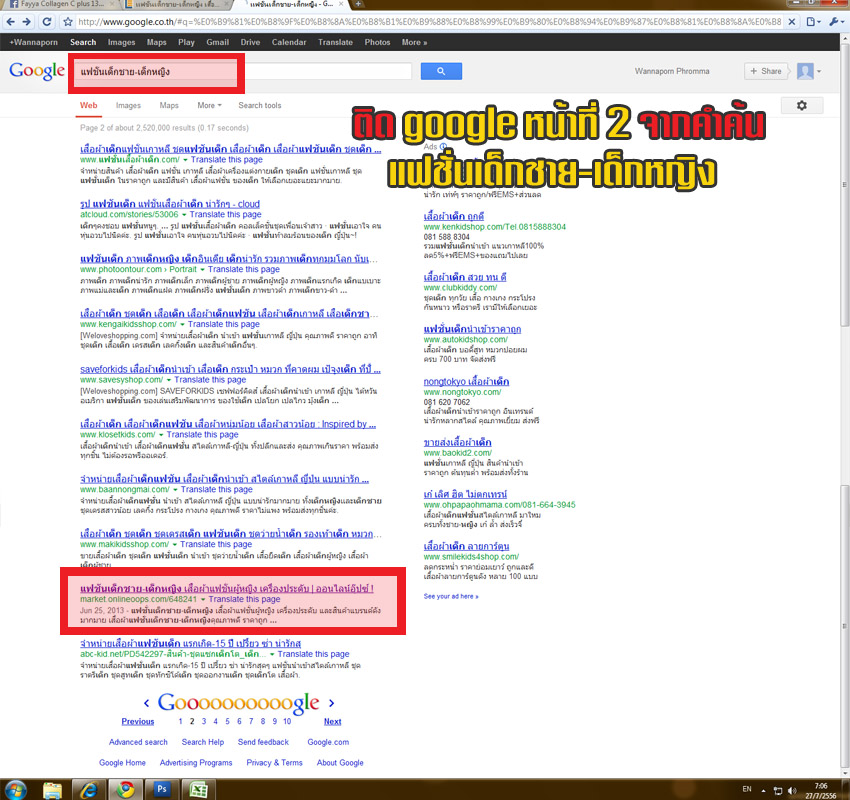Translate this page for abc-kid.net result

[313, 654]
